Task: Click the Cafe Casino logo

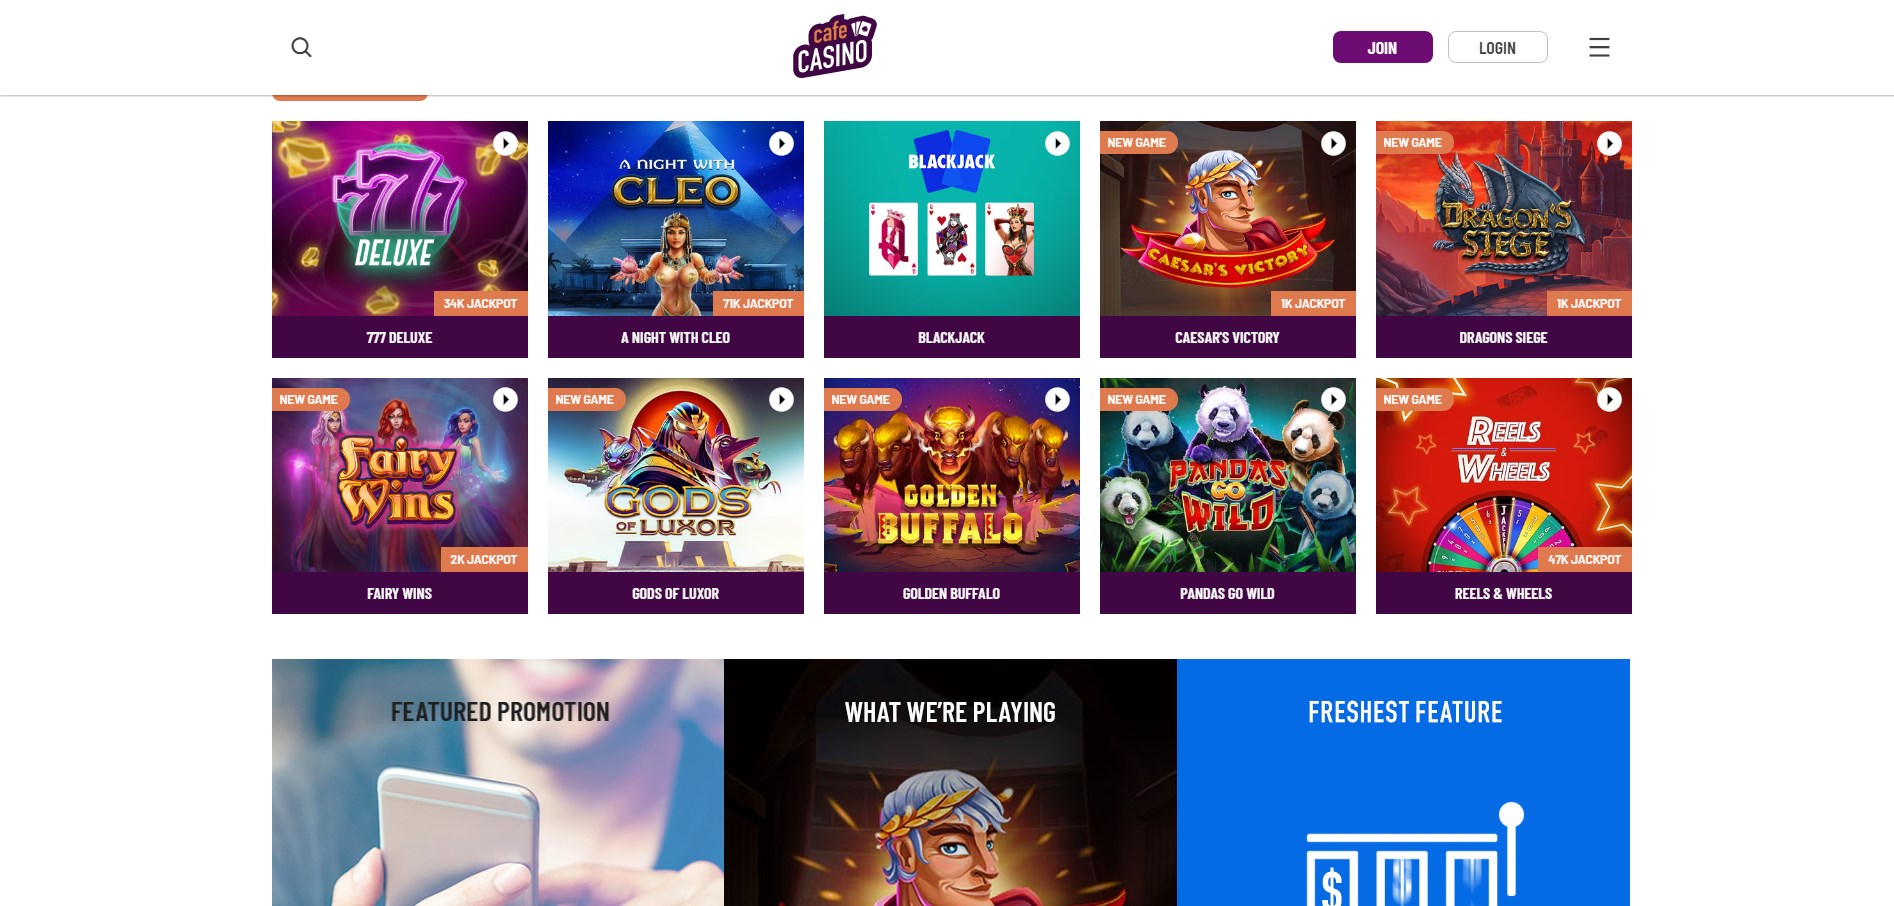Action: tap(834, 46)
